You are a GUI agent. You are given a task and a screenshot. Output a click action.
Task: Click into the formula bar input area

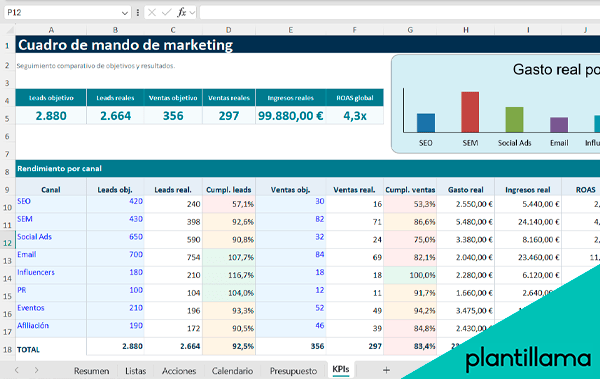[x=399, y=13]
